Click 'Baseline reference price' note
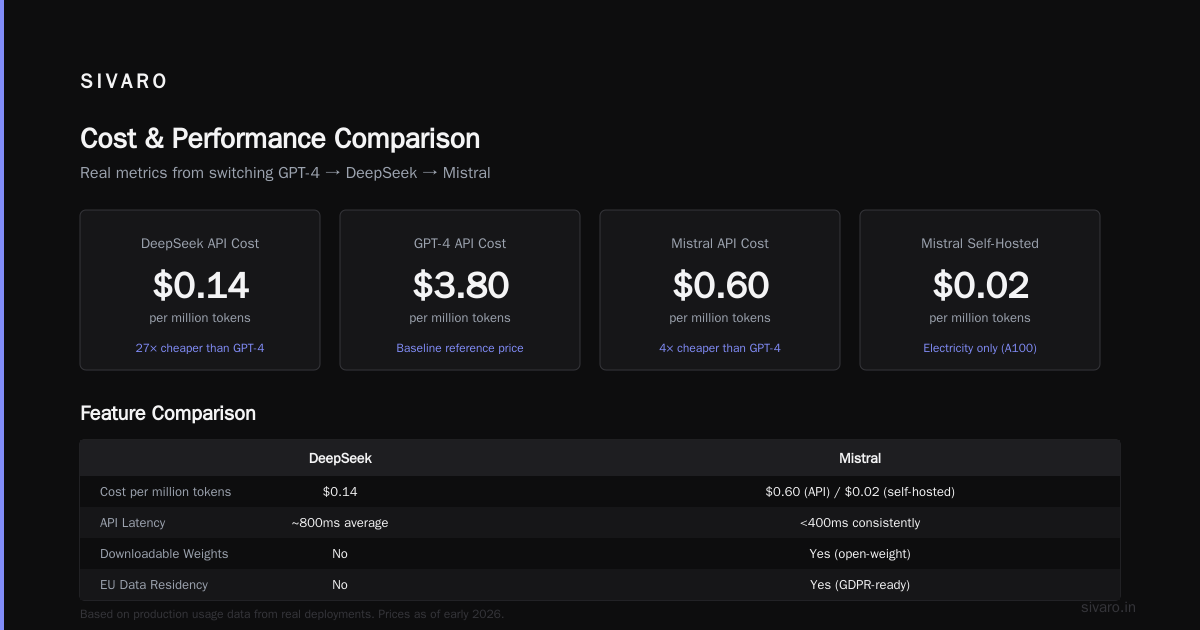This screenshot has width=1200, height=630. click(x=460, y=348)
